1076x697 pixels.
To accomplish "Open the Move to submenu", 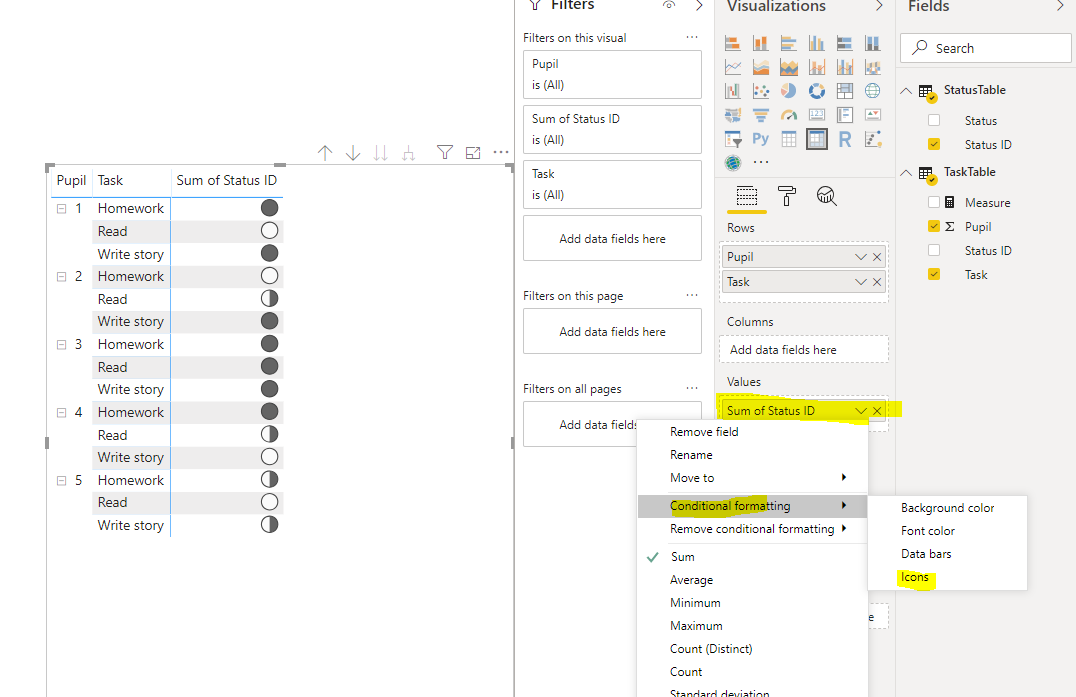I will (x=753, y=477).
